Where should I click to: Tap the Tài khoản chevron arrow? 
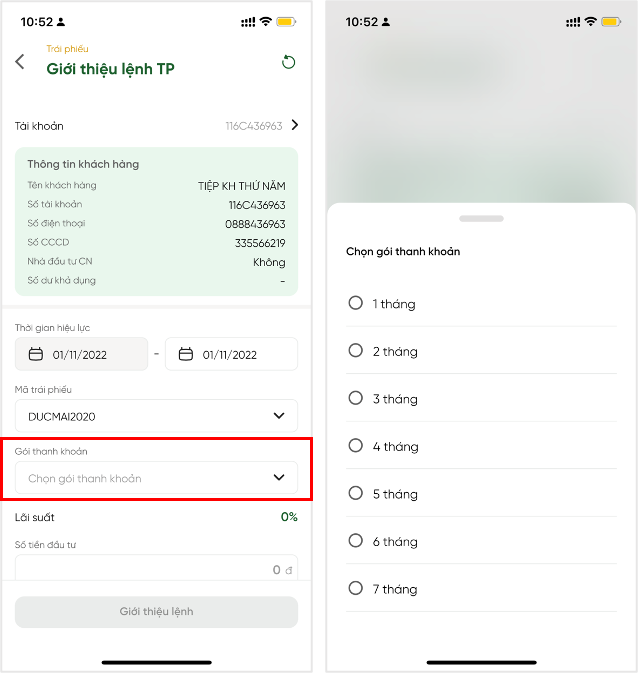click(294, 125)
